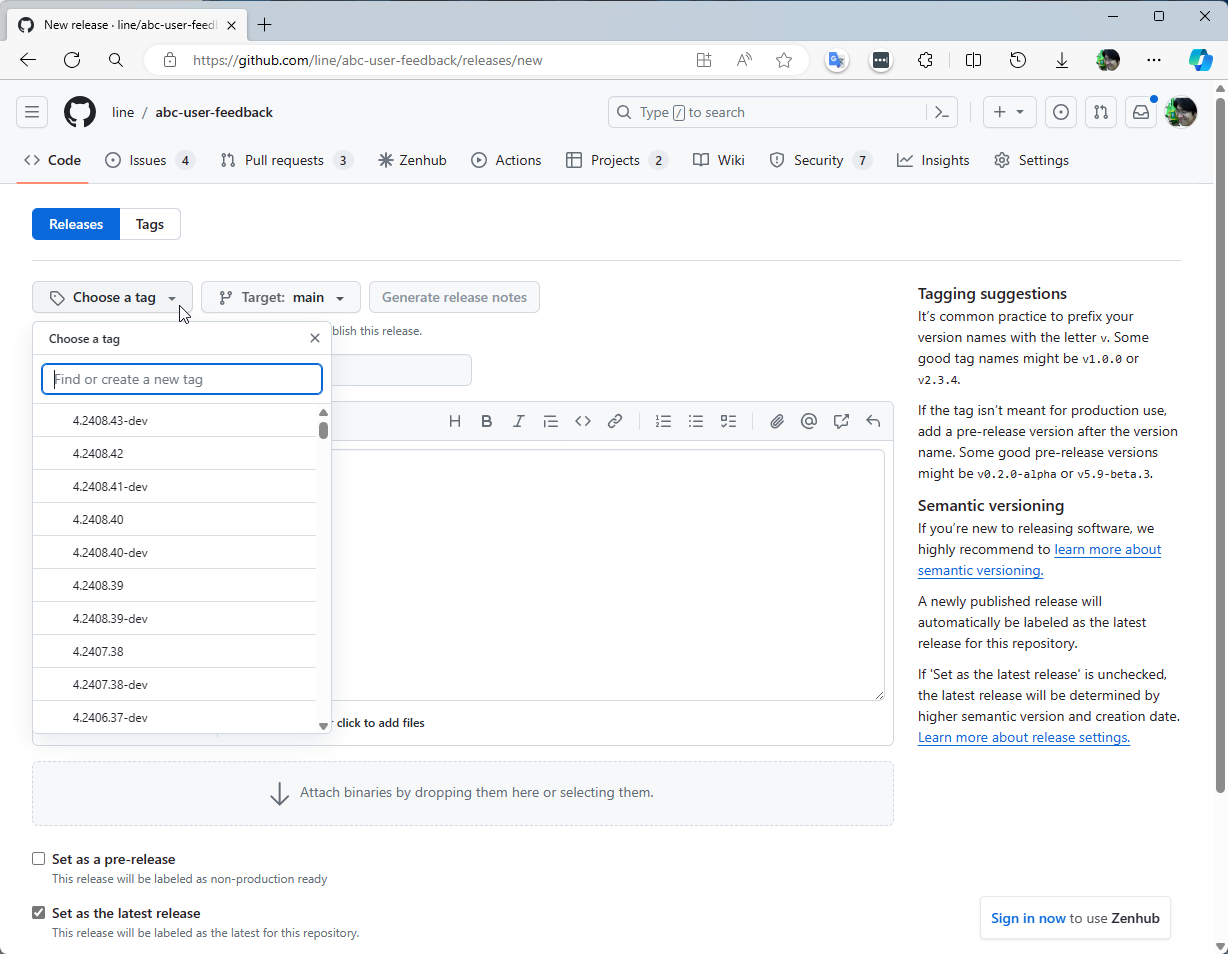Open abc-user-feedback repository link
This screenshot has width=1228, height=954.
(214, 112)
